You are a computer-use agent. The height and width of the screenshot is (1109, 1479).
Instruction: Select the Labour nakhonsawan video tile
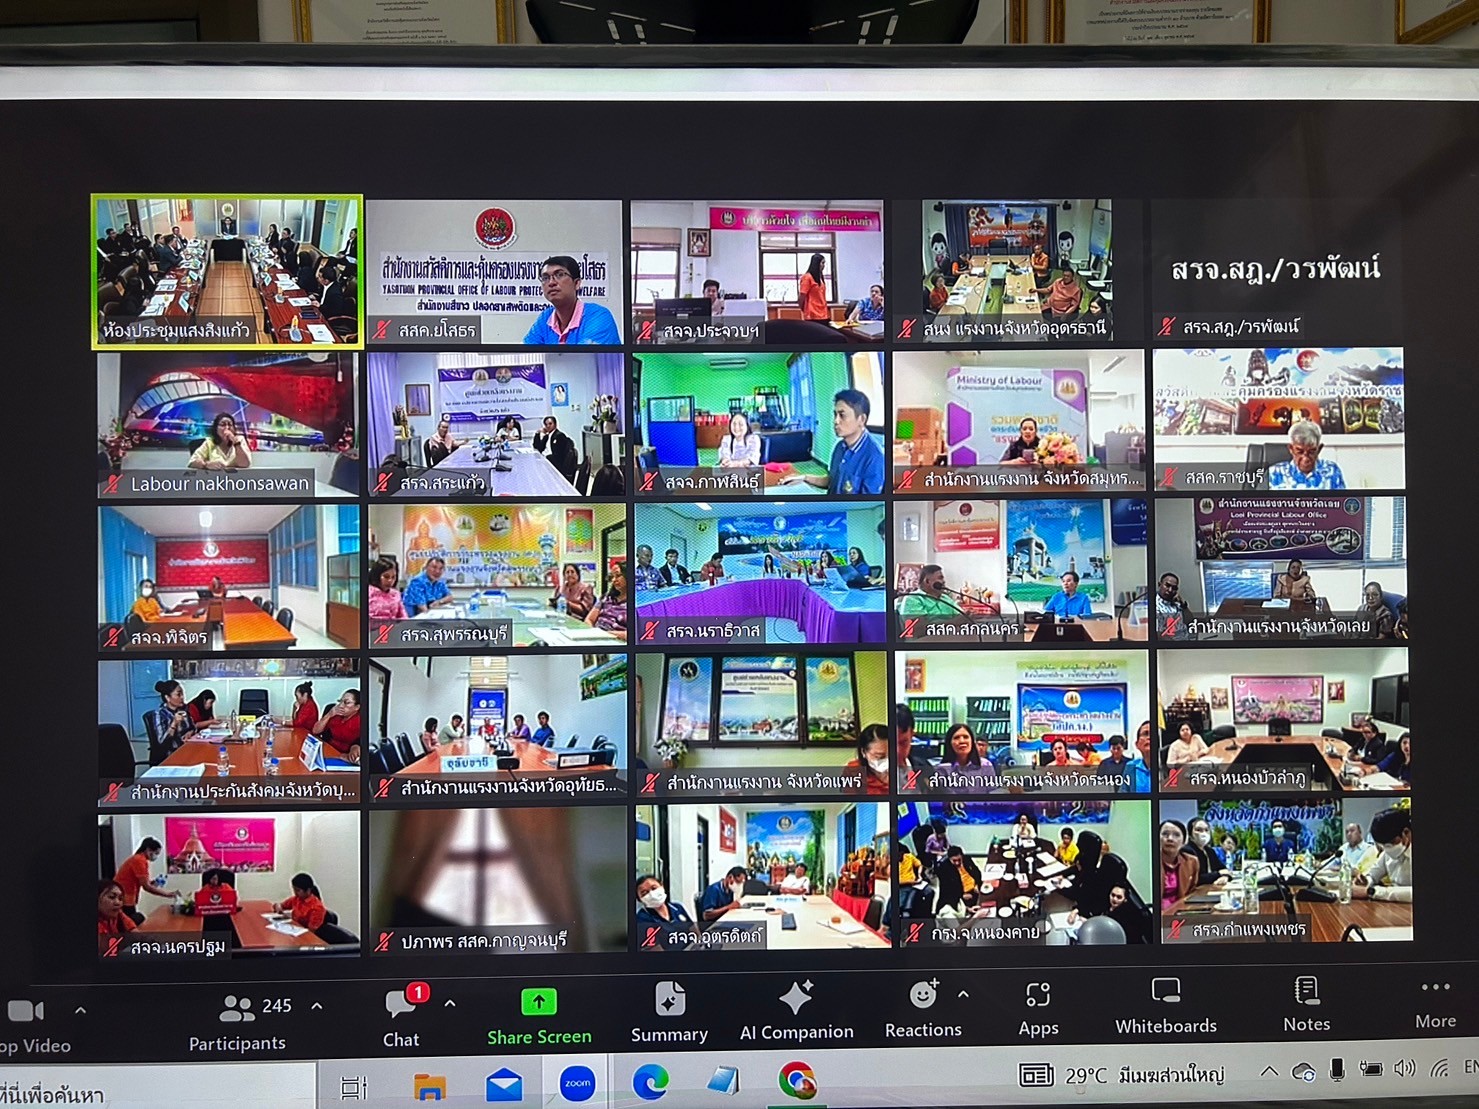(x=228, y=424)
